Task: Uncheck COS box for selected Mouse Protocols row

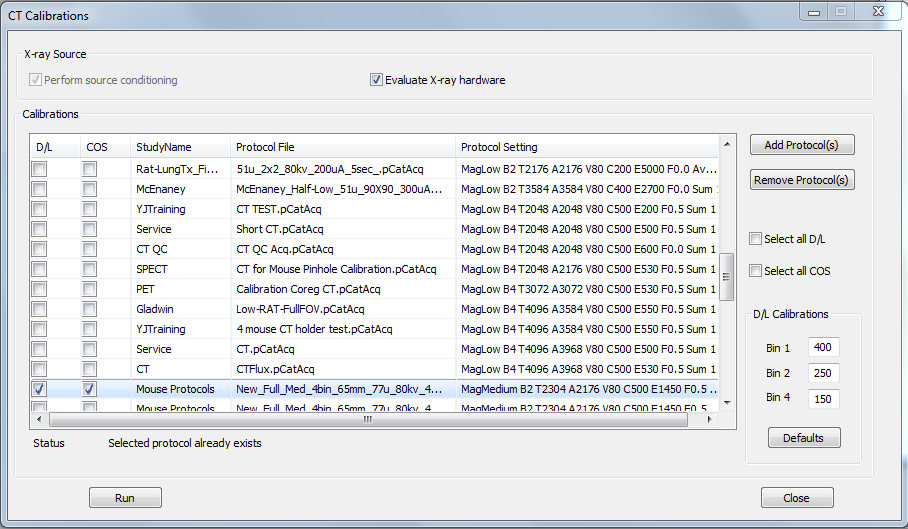Action: click(90, 389)
